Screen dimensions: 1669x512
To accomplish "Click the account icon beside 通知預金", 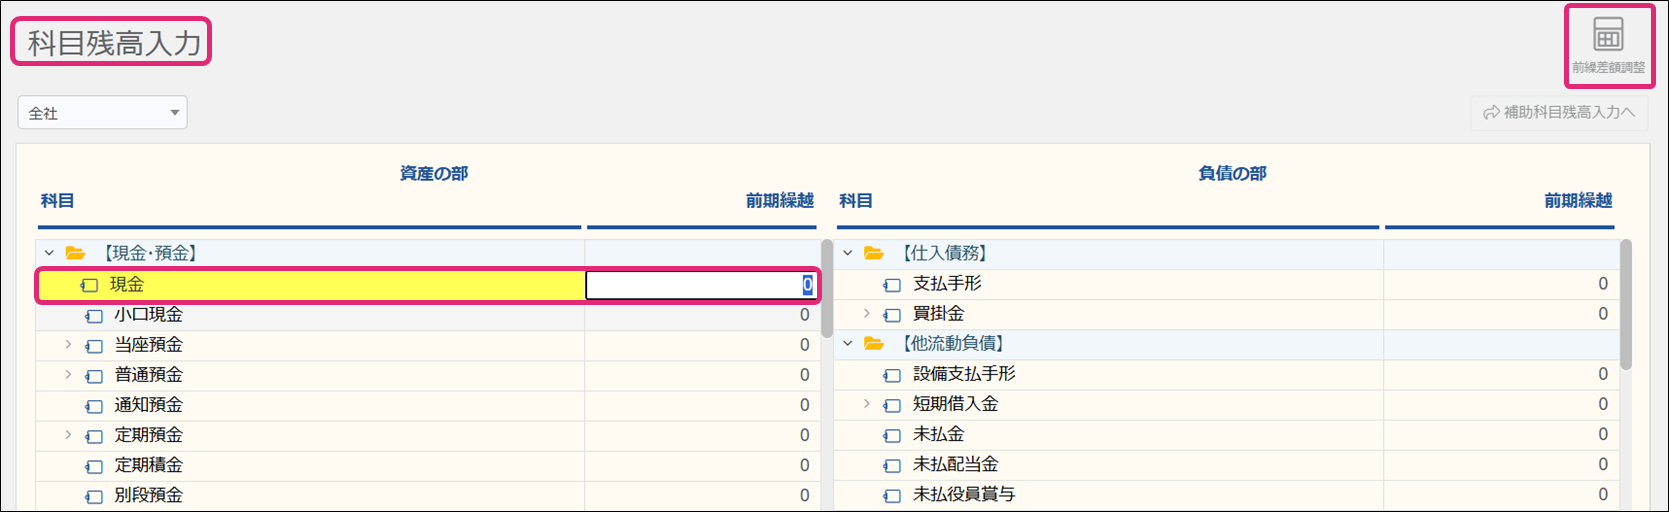I will [94, 405].
